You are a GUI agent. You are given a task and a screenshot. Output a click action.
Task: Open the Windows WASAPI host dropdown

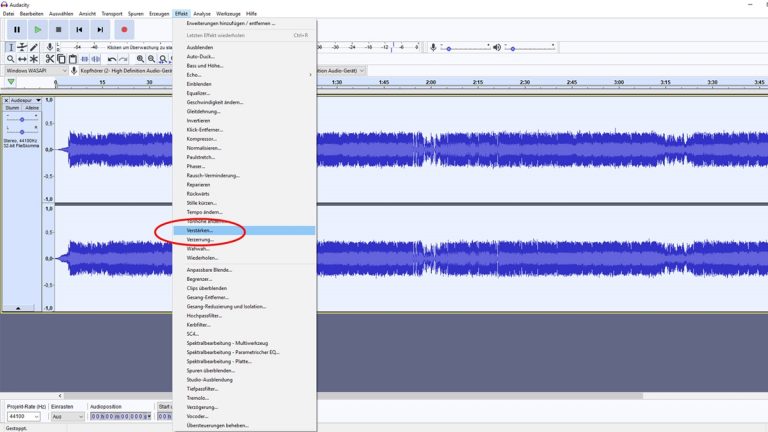35,71
